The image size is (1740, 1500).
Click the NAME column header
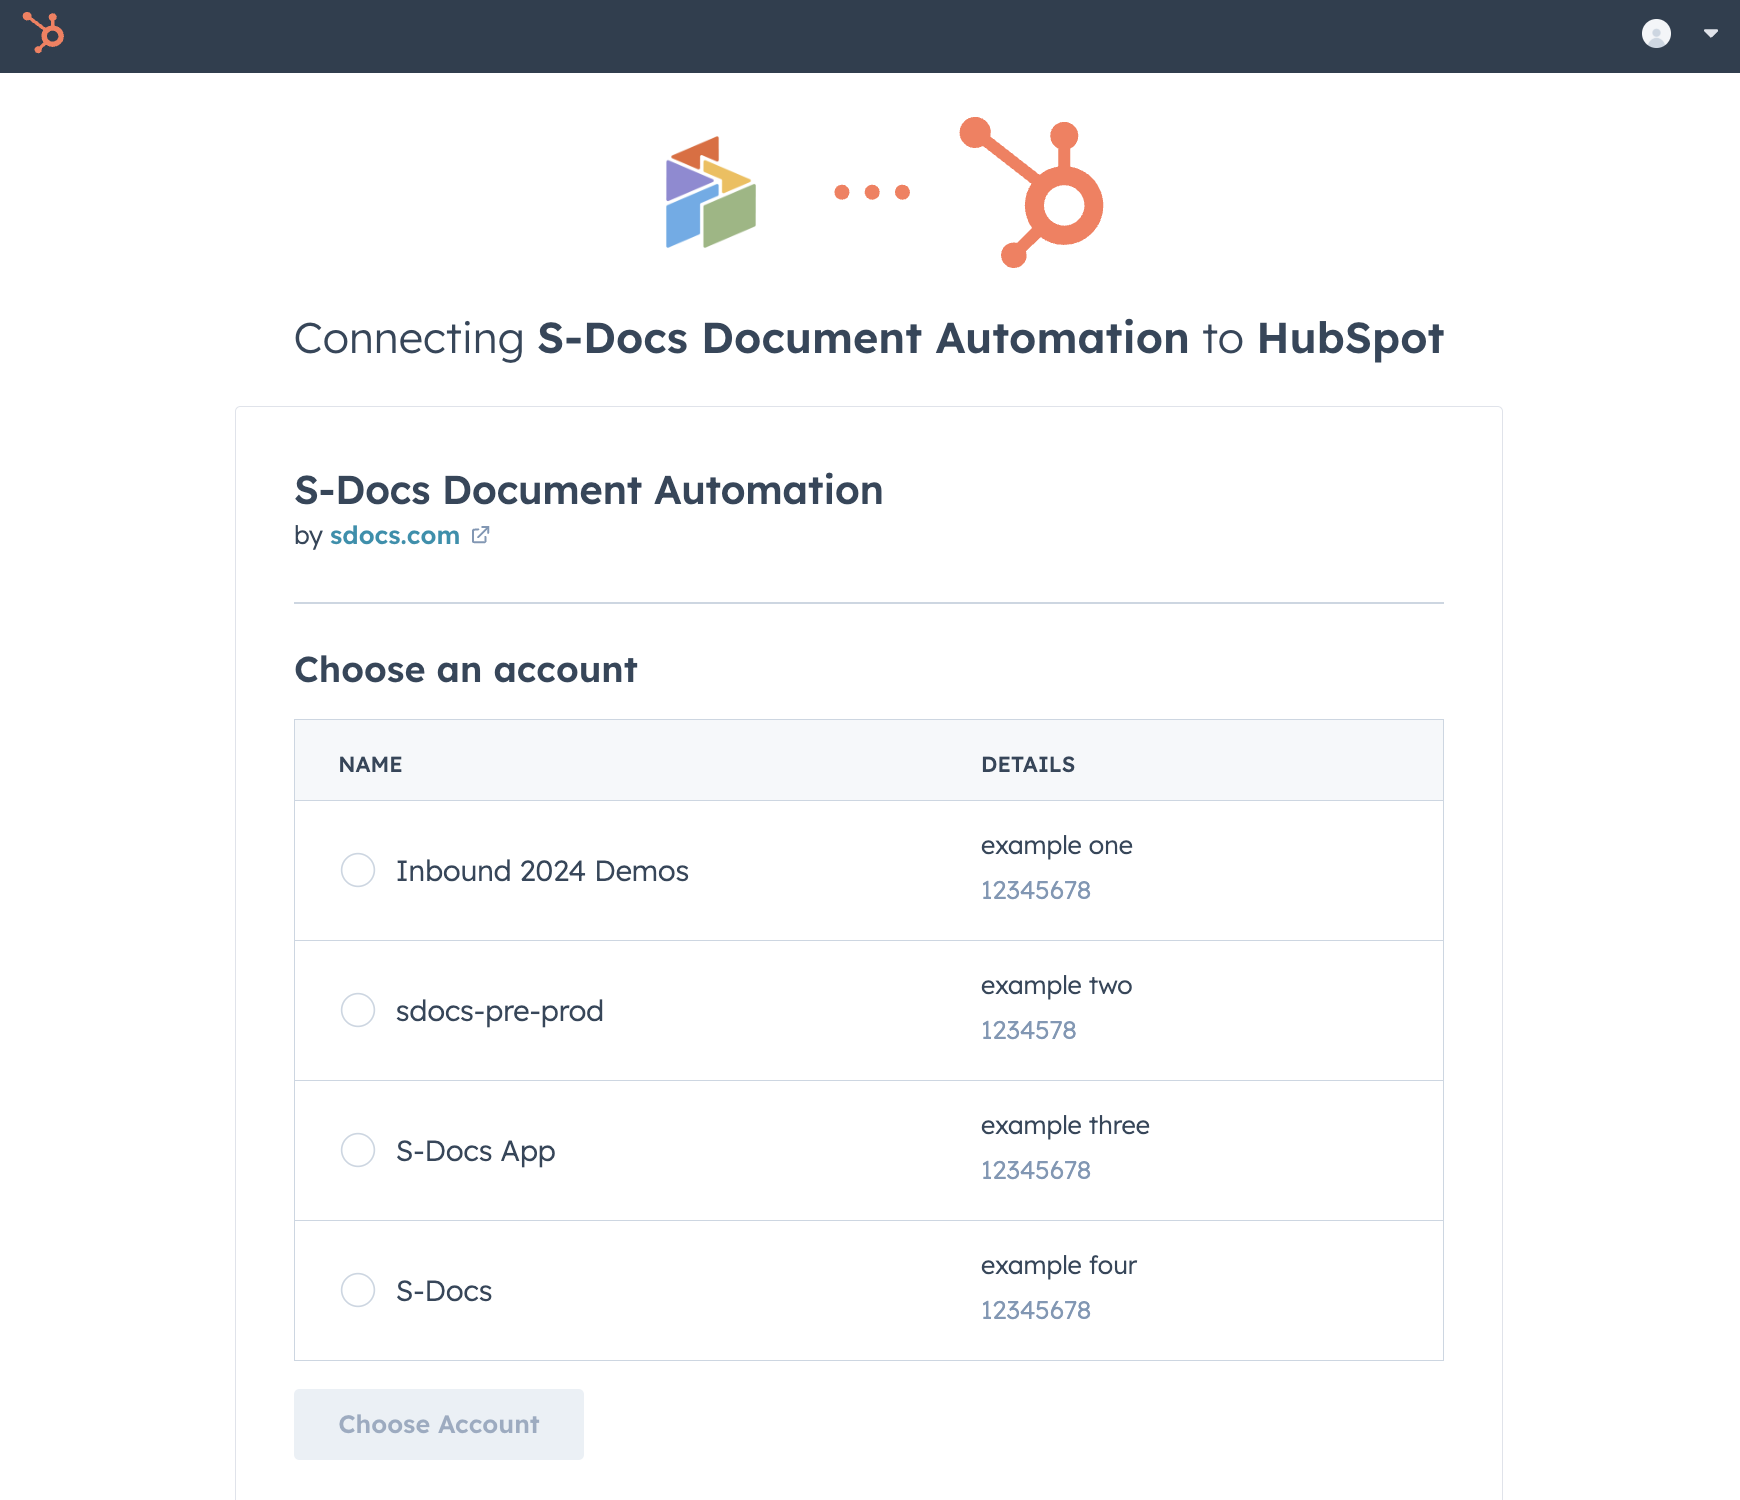(x=371, y=764)
